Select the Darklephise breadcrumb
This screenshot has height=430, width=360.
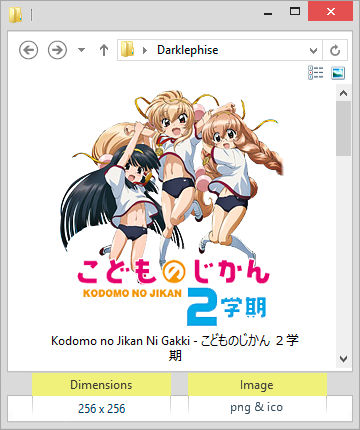click(188, 50)
